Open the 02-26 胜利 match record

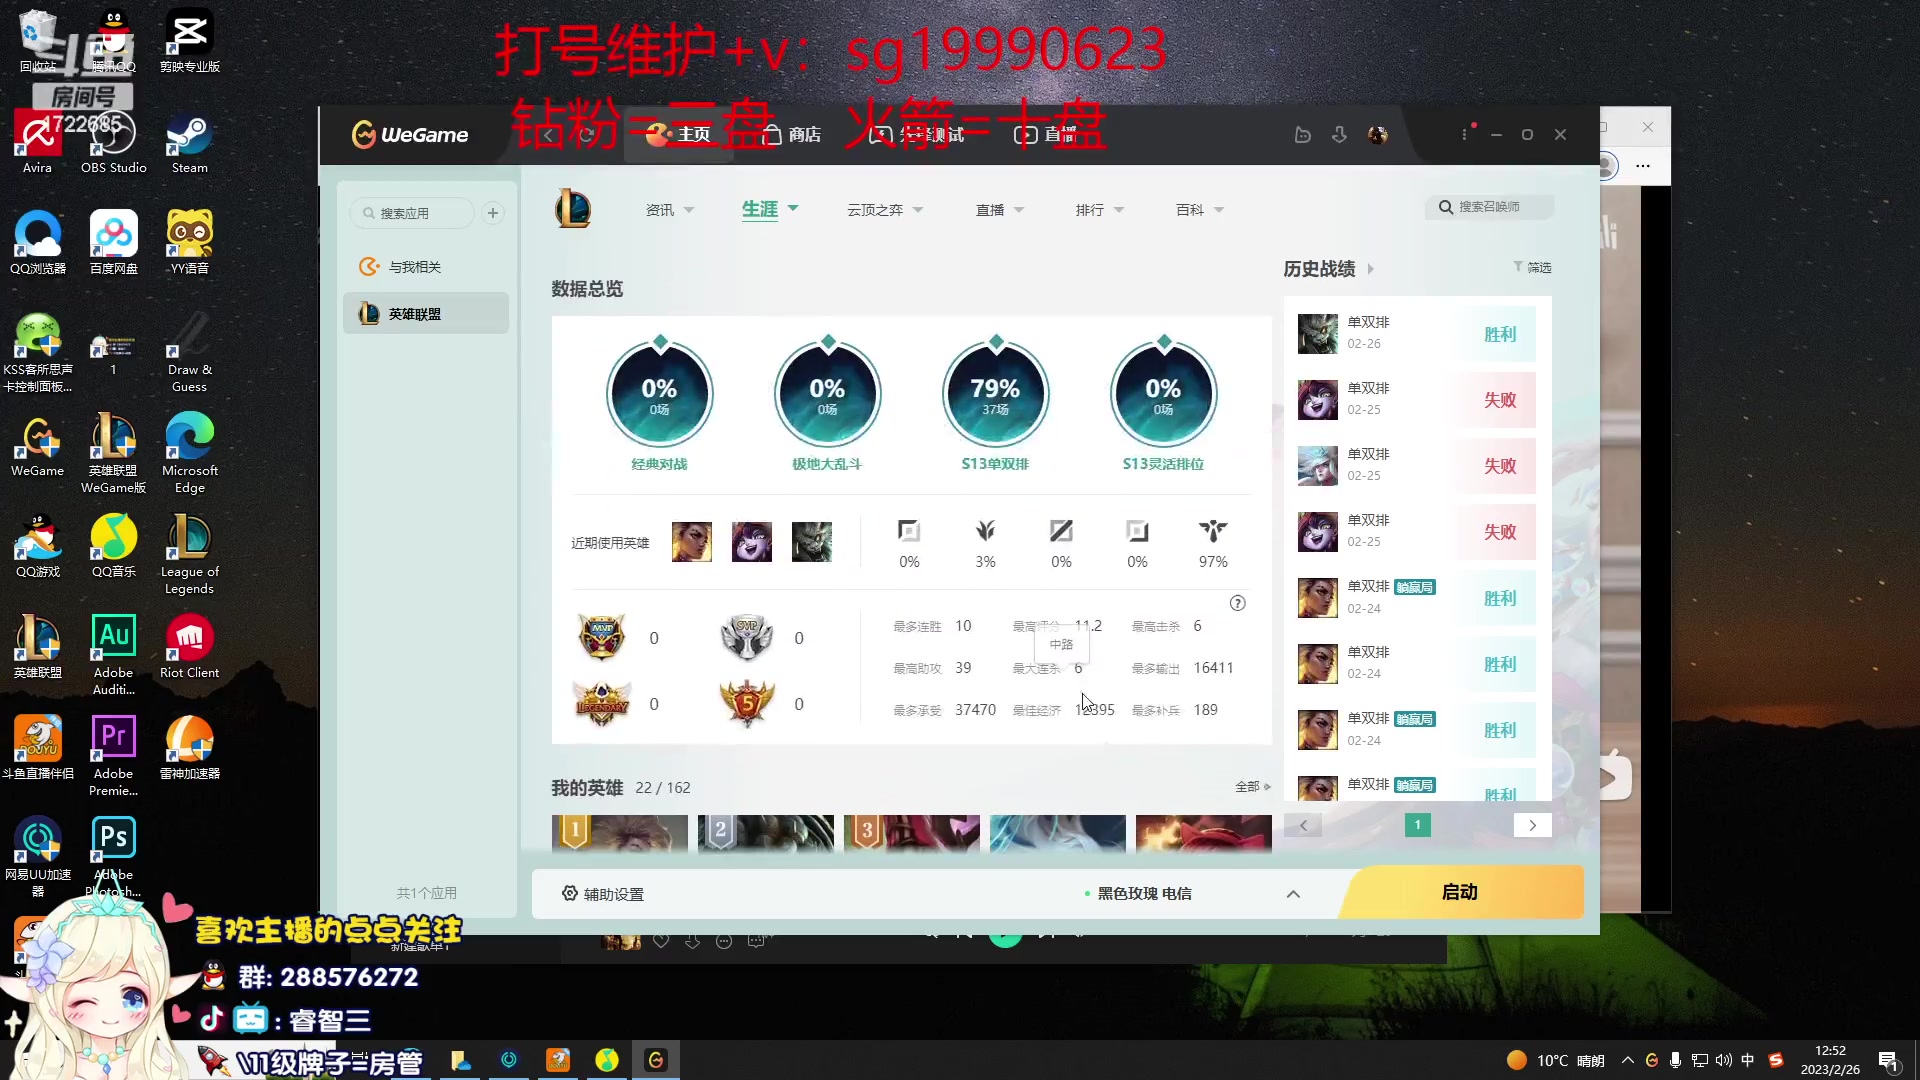pos(1416,333)
